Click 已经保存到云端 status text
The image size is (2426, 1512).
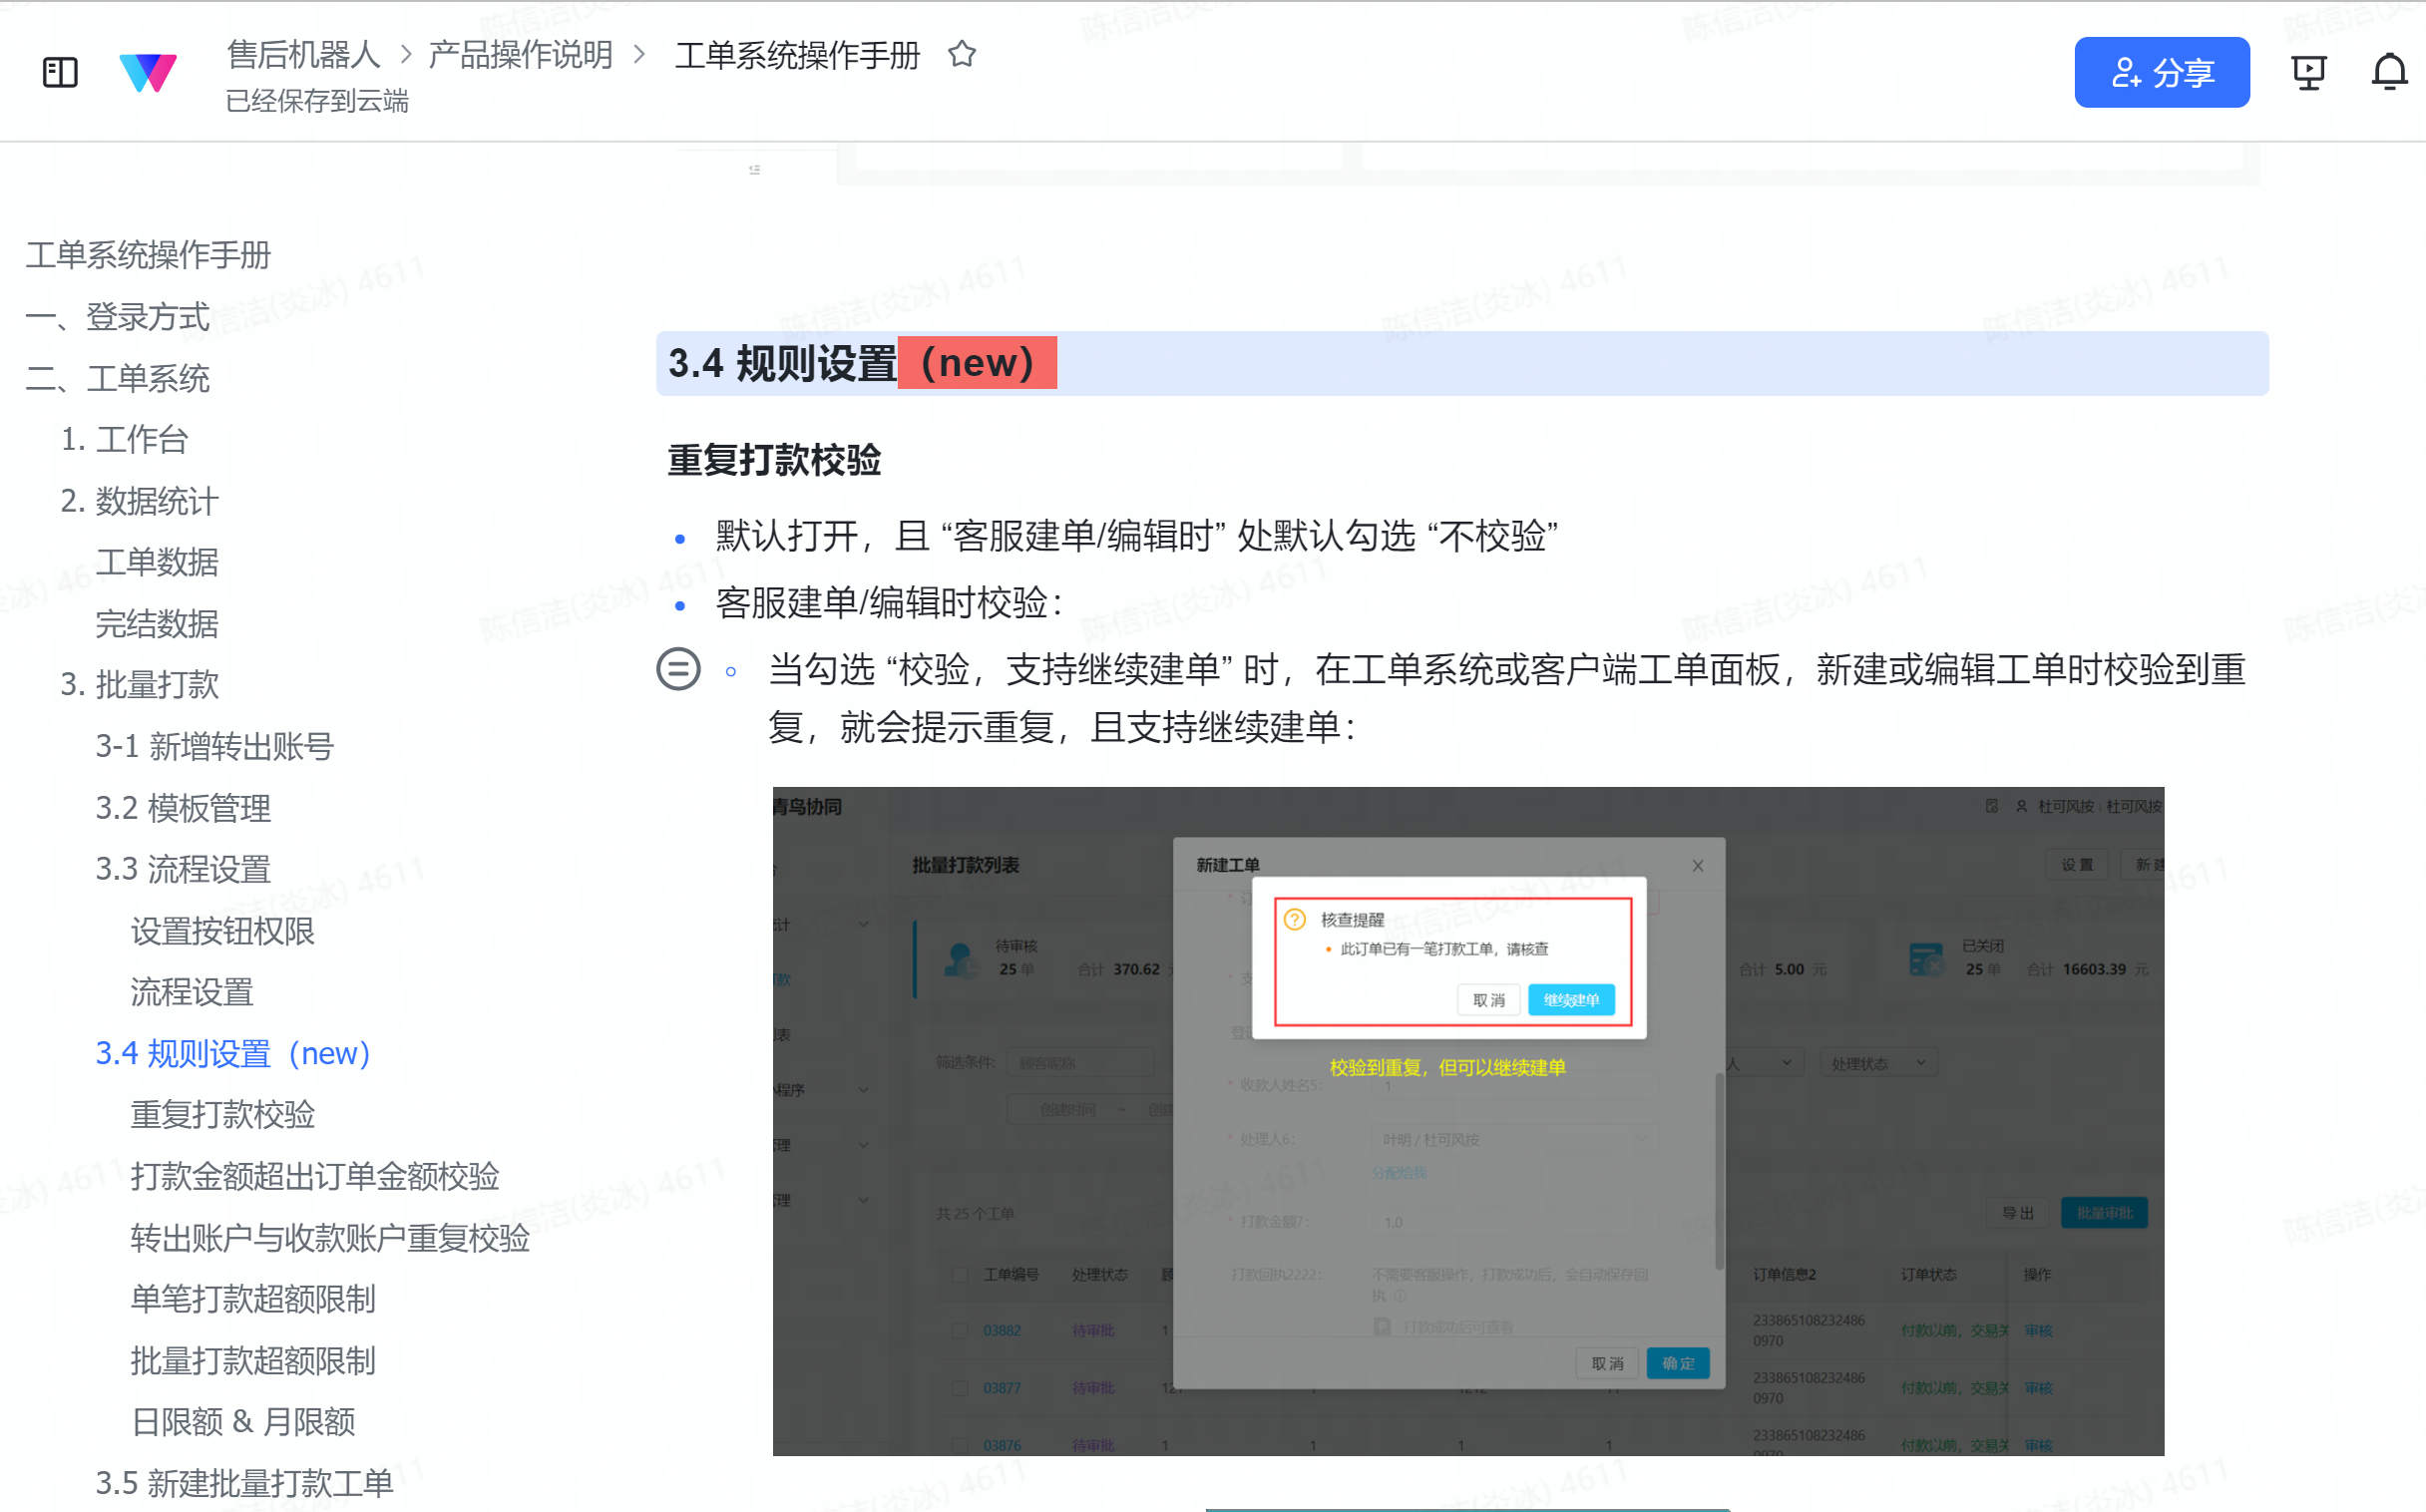pos(317,101)
